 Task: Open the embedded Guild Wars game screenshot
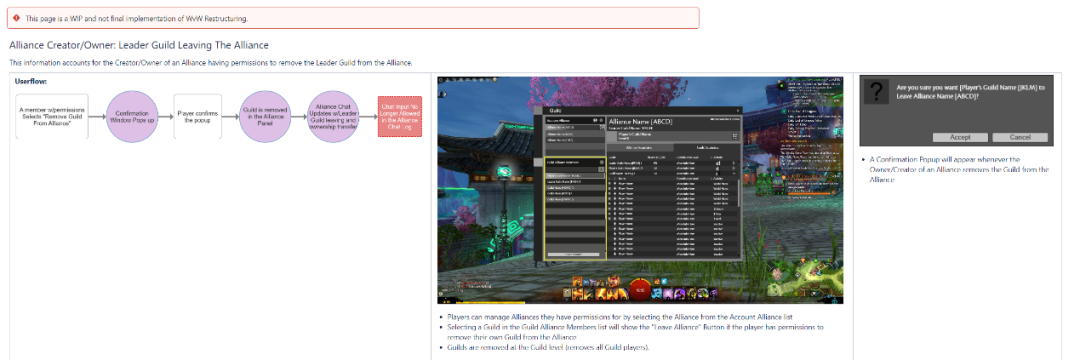[x=640, y=190]
